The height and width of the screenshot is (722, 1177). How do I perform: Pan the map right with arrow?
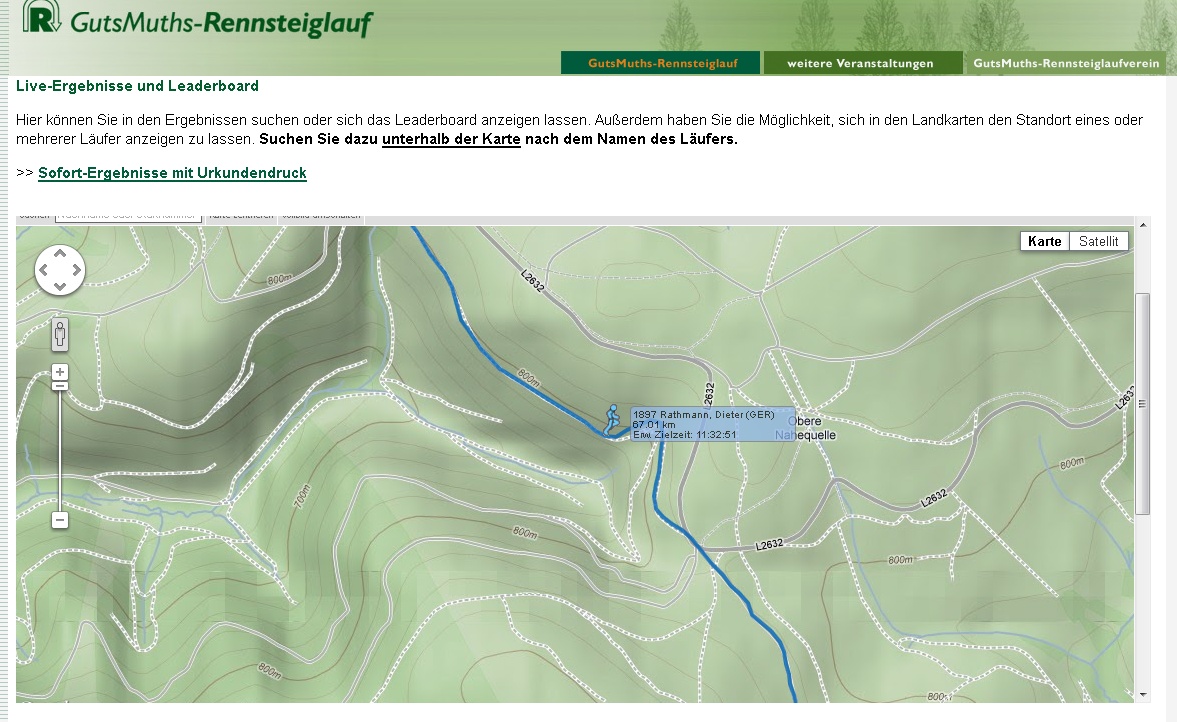click(77, 270)
